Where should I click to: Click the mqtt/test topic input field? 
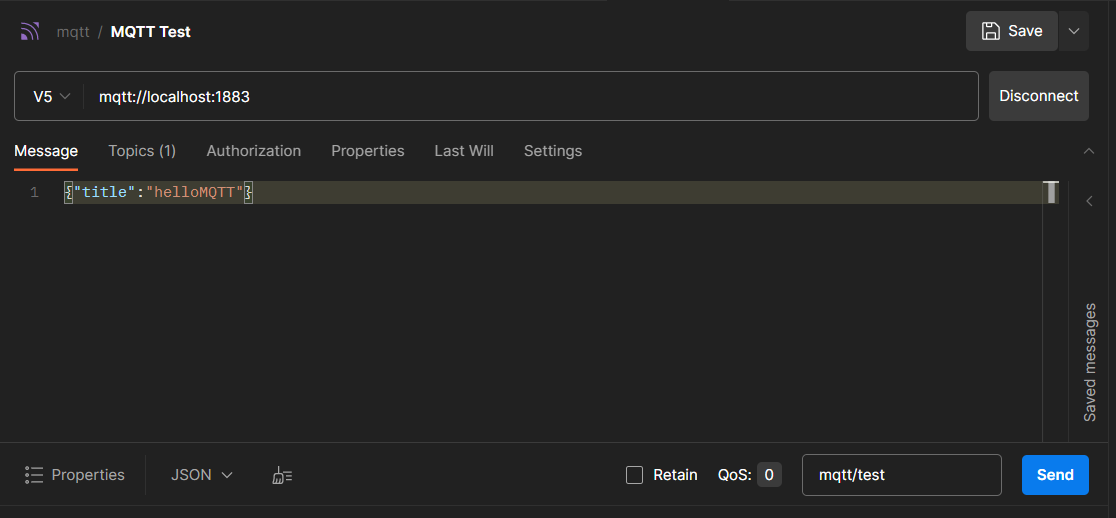(902, 475)
